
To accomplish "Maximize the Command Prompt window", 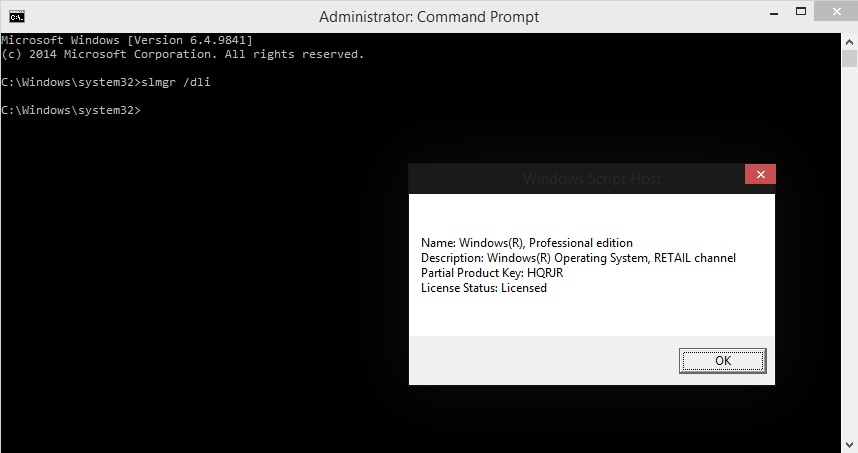I will 801,11.
